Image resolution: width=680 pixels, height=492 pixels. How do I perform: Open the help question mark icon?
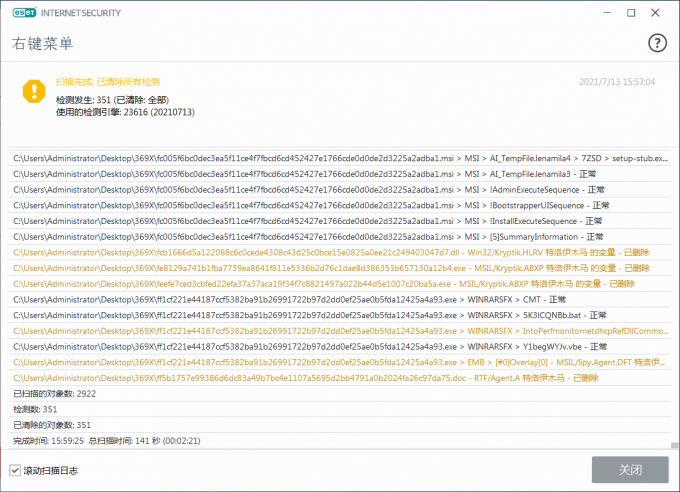pos(657,43)
